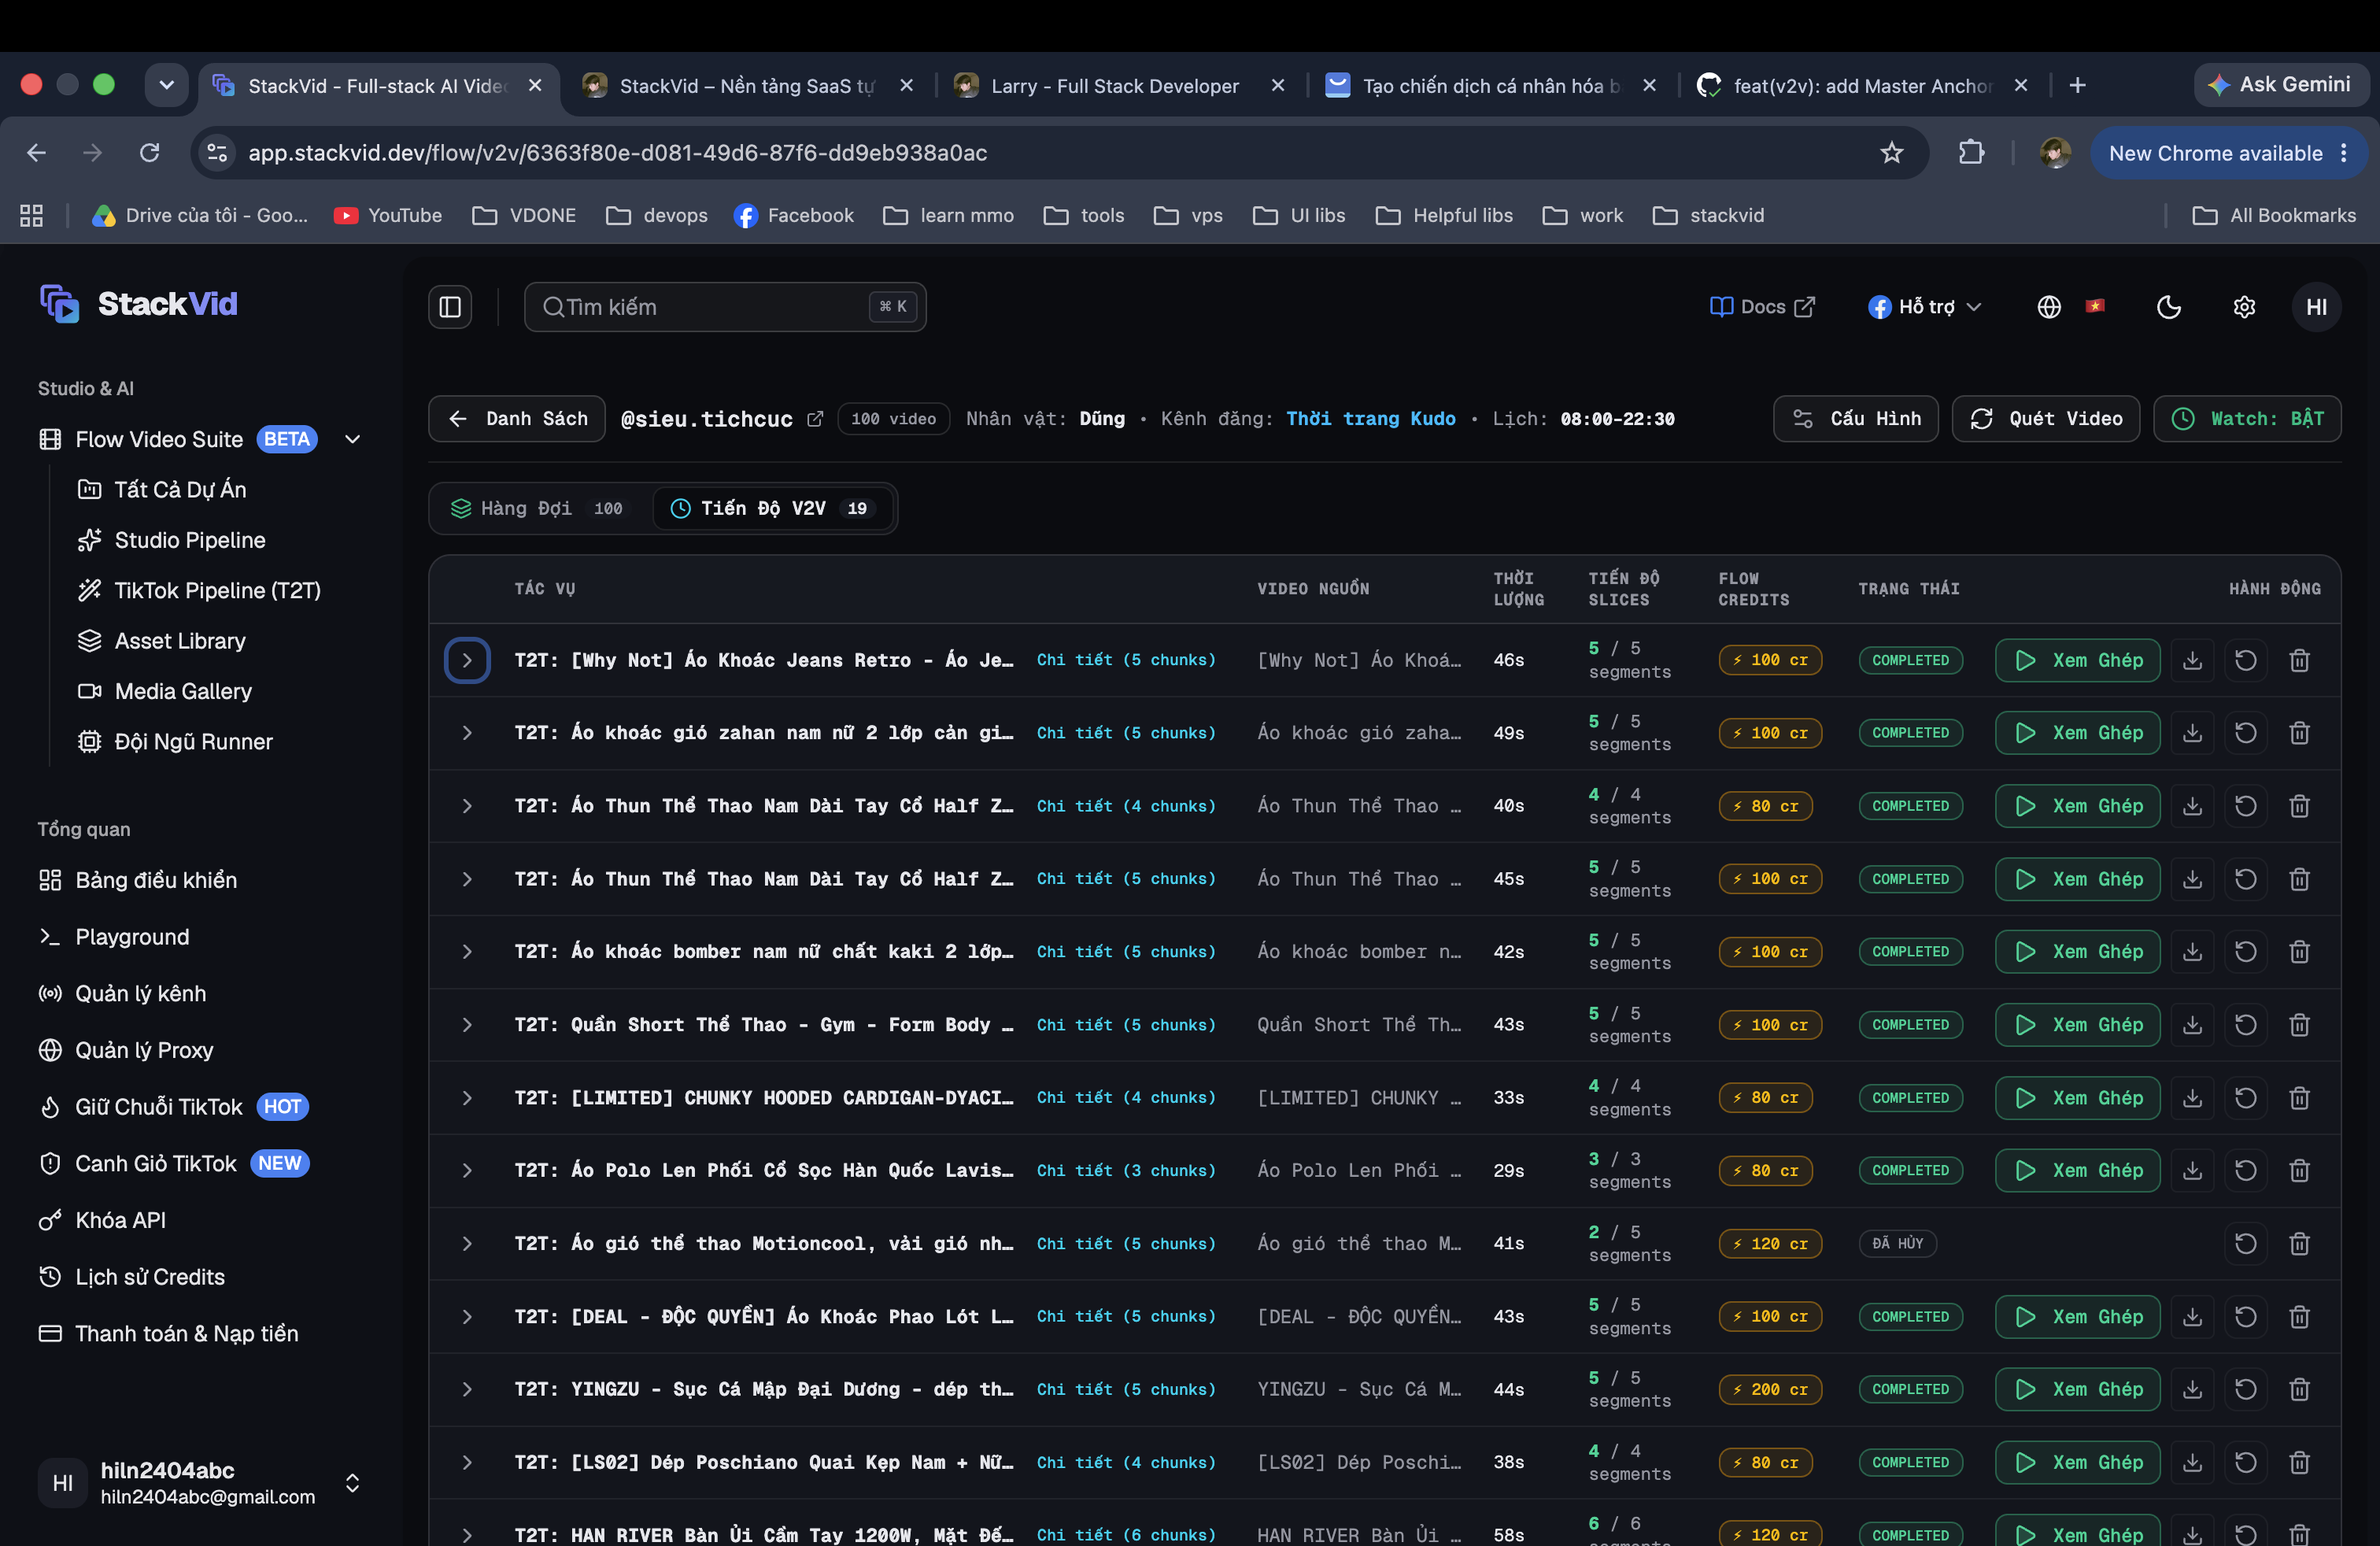Screen dimensions: 2380x1546
Task: Select Tiến Độ V2V tab
Action: point(772,509)
